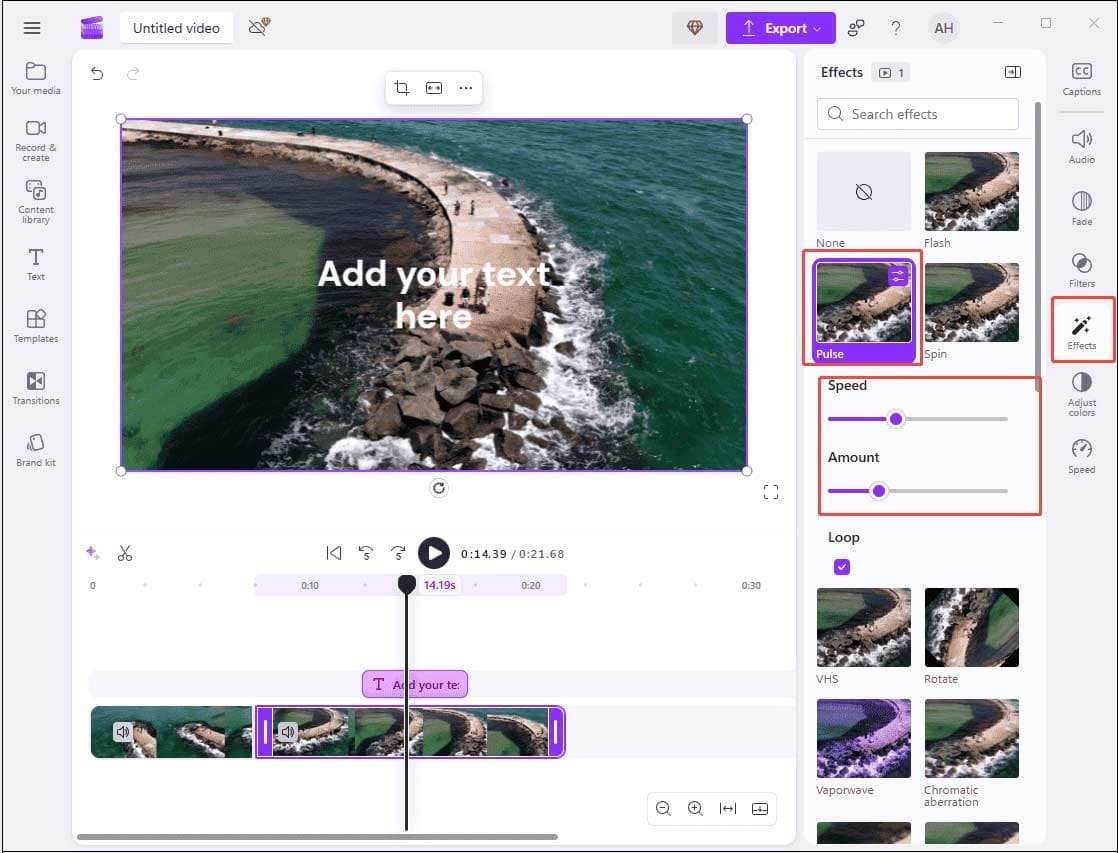The height and width of the screenshot is (853, 1118).
Task: Mute the first timeline clip's audio
Action: [x=124, y=731]
